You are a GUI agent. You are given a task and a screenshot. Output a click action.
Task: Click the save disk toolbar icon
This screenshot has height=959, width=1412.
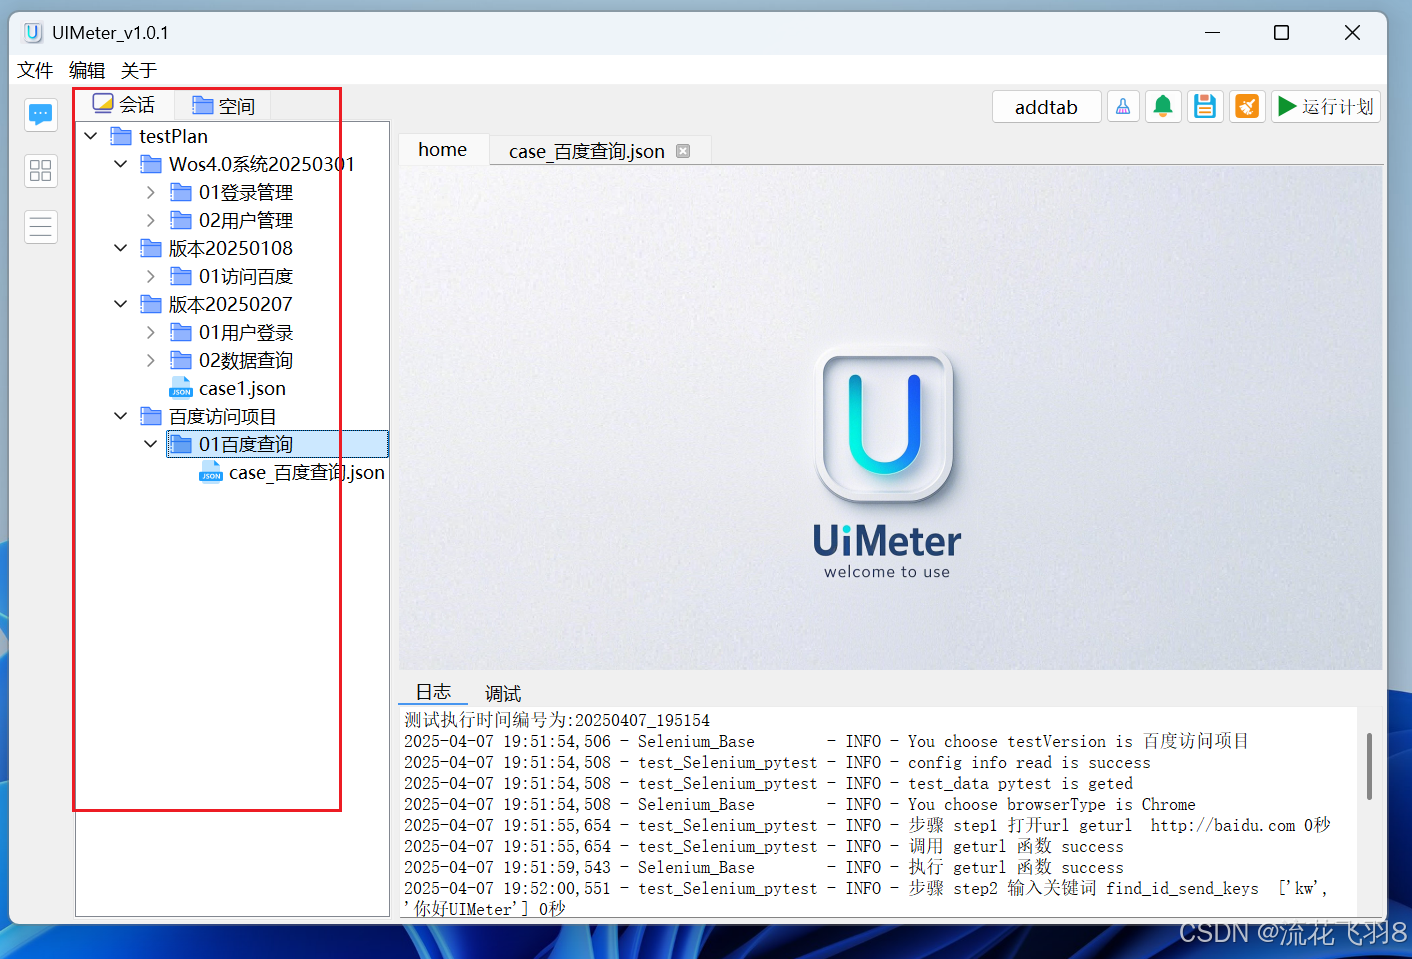click(x=1205, y=106)
